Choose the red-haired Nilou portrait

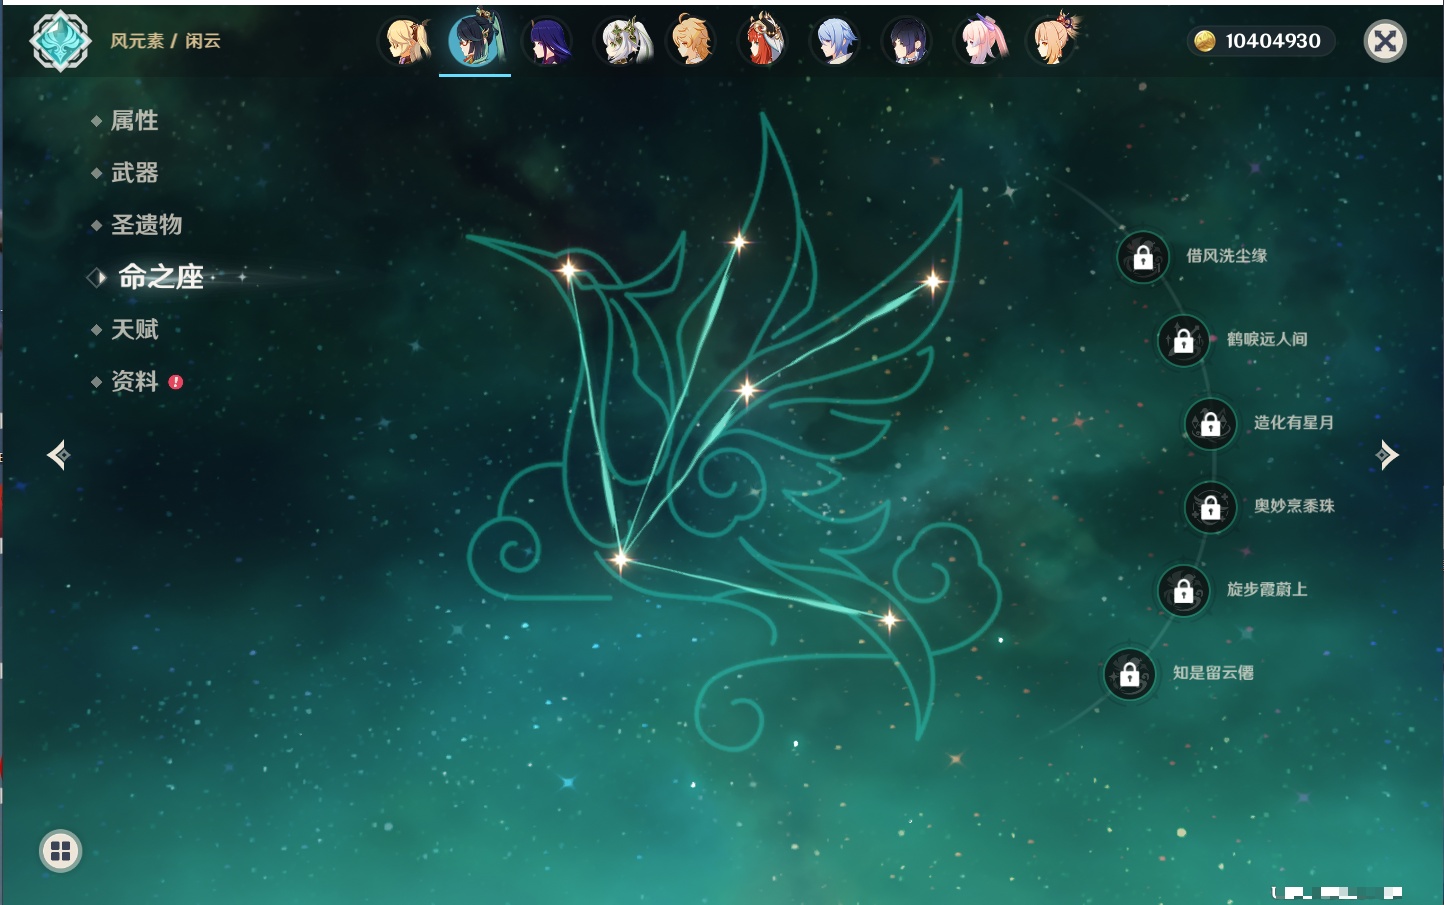click(x=763, y=42)
